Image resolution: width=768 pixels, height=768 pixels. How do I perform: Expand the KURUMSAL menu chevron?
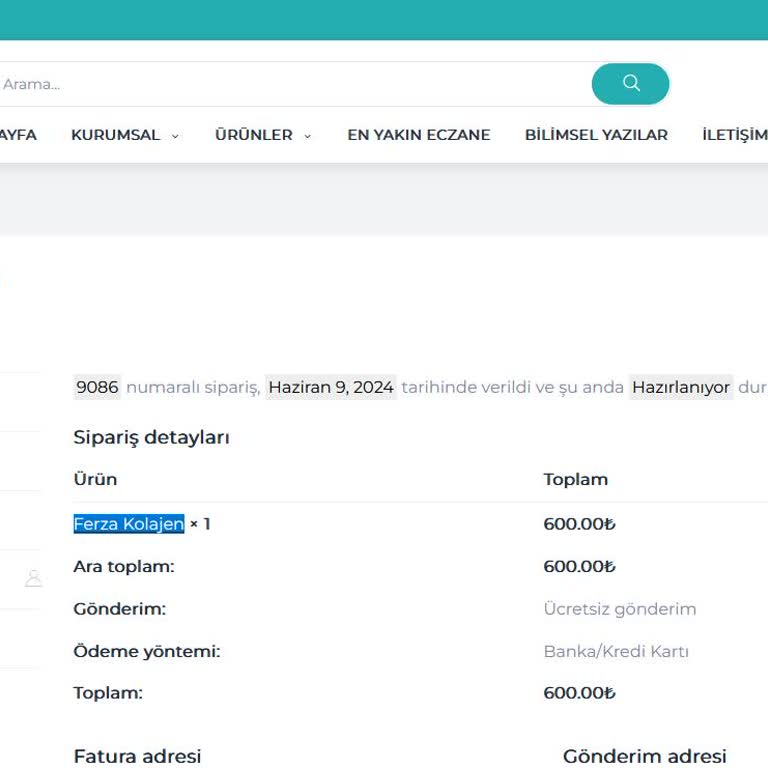coord(175,136)
